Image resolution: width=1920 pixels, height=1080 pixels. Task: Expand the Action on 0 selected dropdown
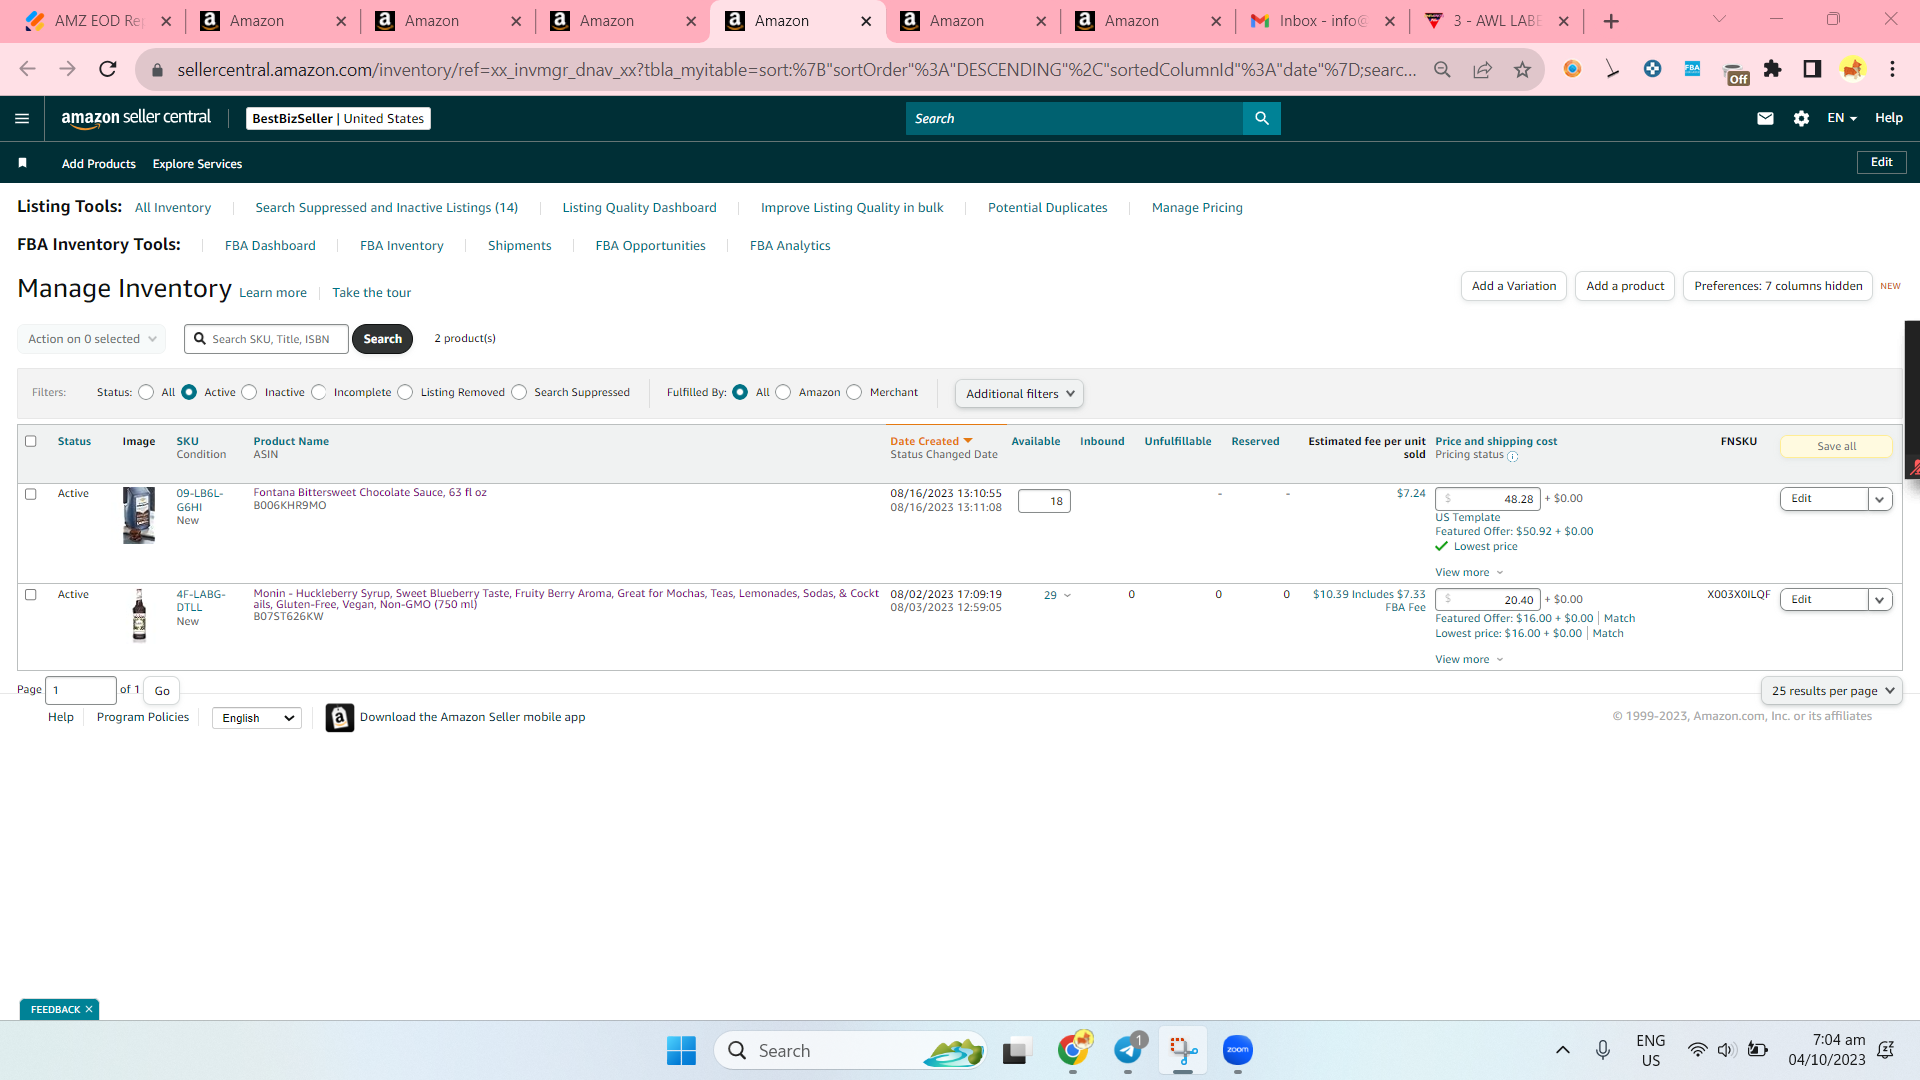[x=92, y=339]
